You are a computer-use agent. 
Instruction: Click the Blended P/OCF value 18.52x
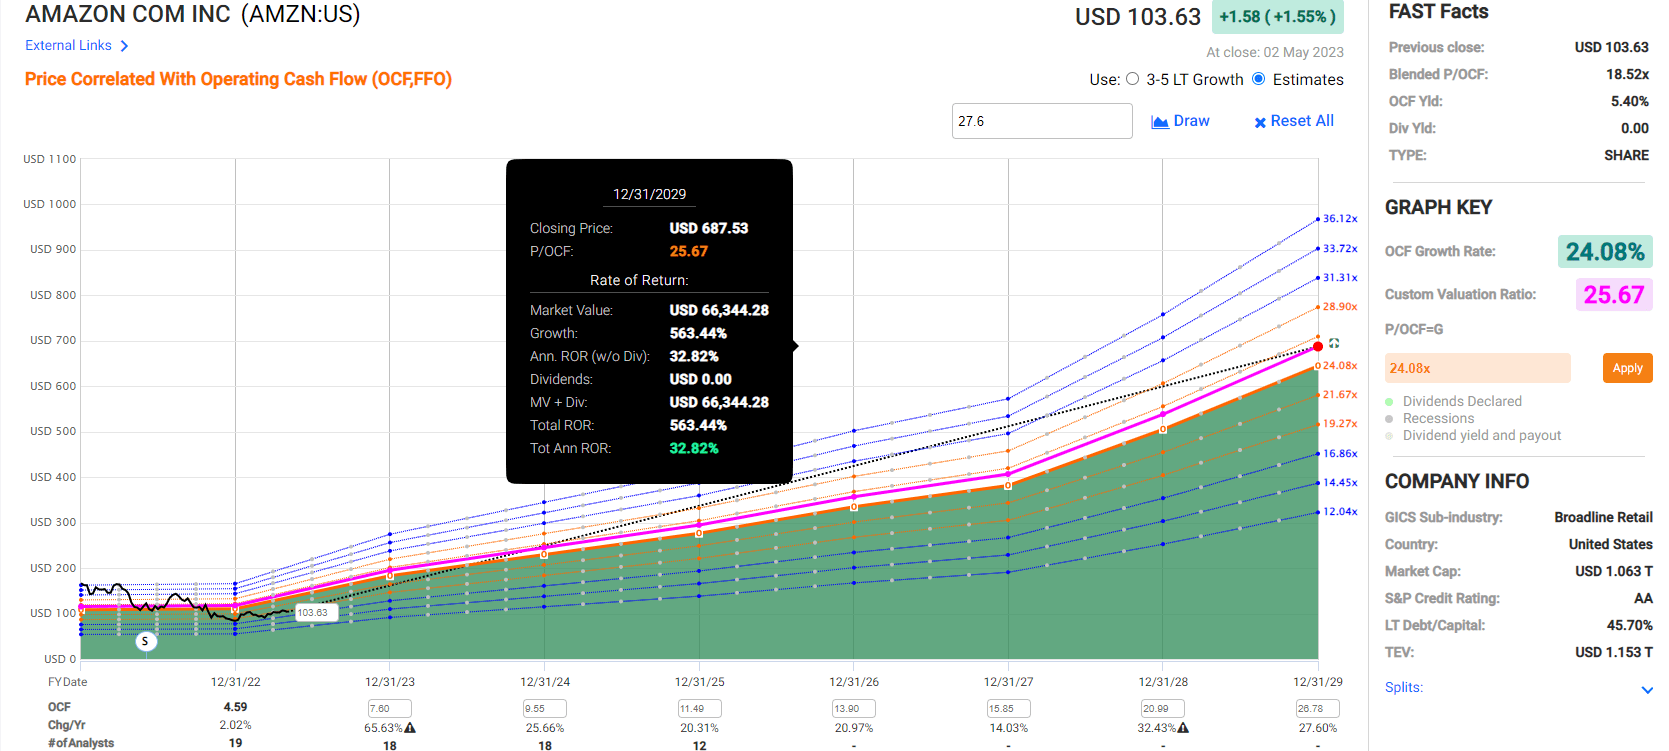pyautogui.click(x=1627, y=74)
